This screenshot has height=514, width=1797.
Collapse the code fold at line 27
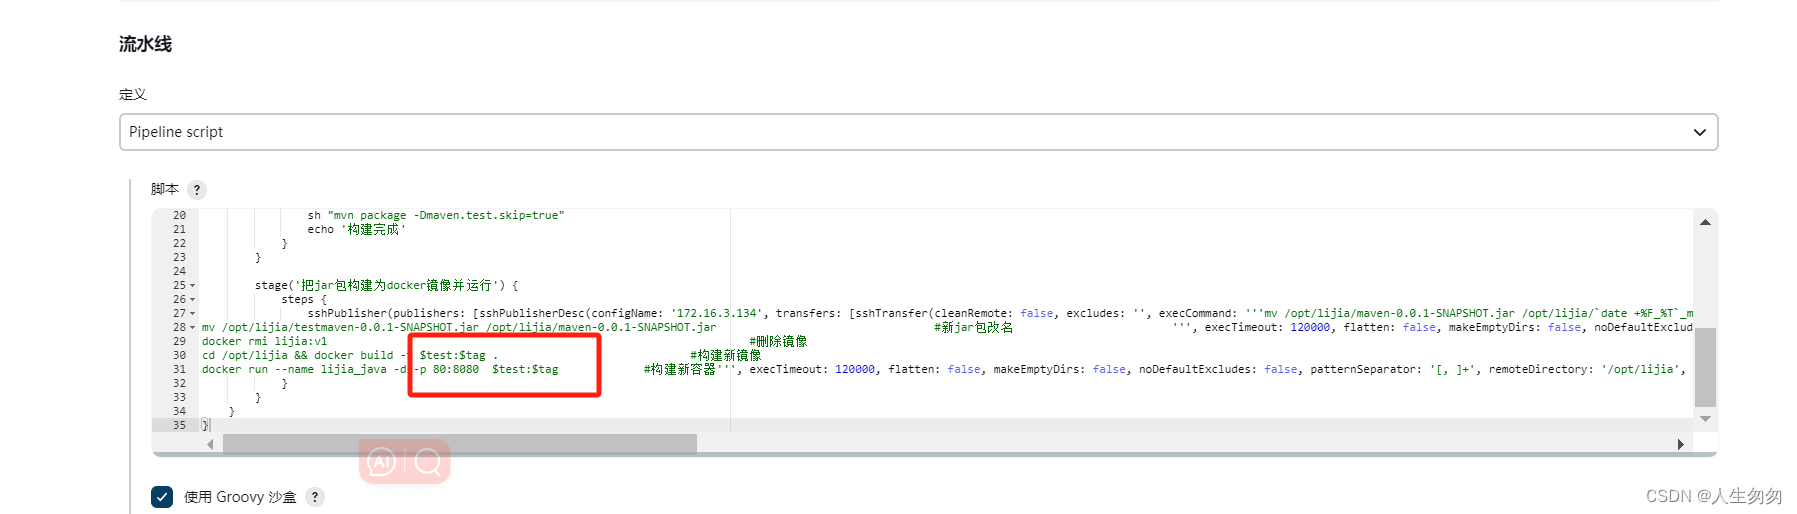click(192, 314)
